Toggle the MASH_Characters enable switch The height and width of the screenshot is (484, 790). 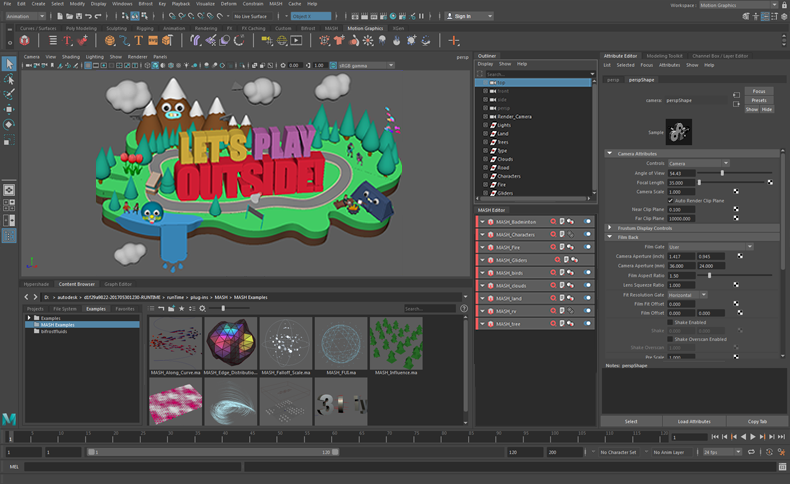[x=588, y=234]
